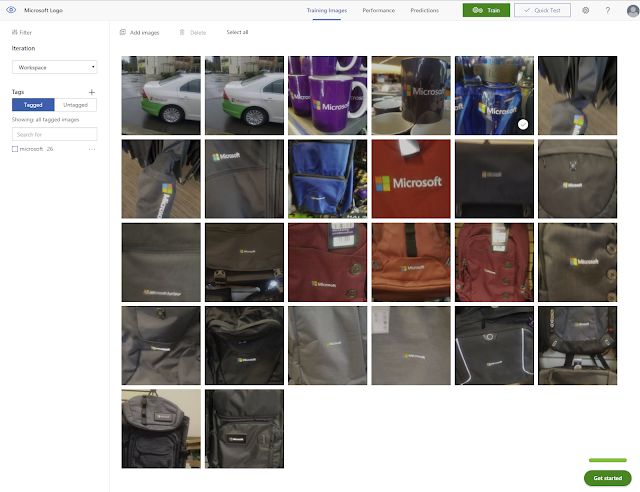
Task: Select the blue bag image thumbnail
Action: coord(327,178)
